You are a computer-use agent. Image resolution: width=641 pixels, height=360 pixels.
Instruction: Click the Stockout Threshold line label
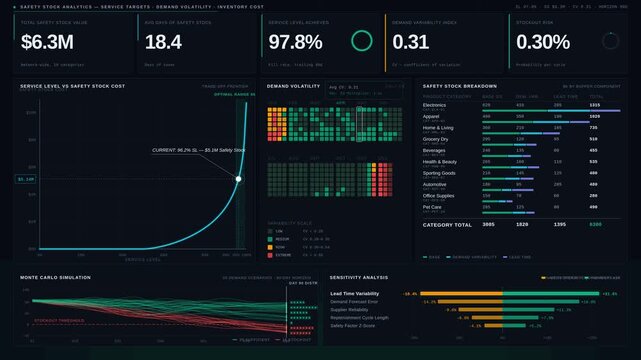pyautogui.click(x=59, y=321)
